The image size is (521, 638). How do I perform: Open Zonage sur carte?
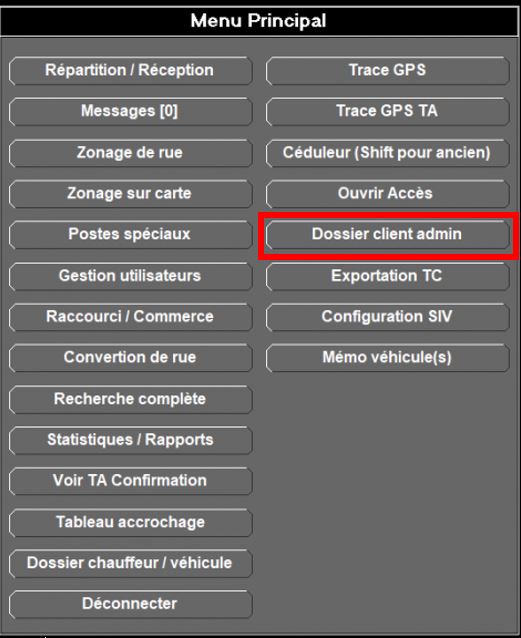[130, 194]
